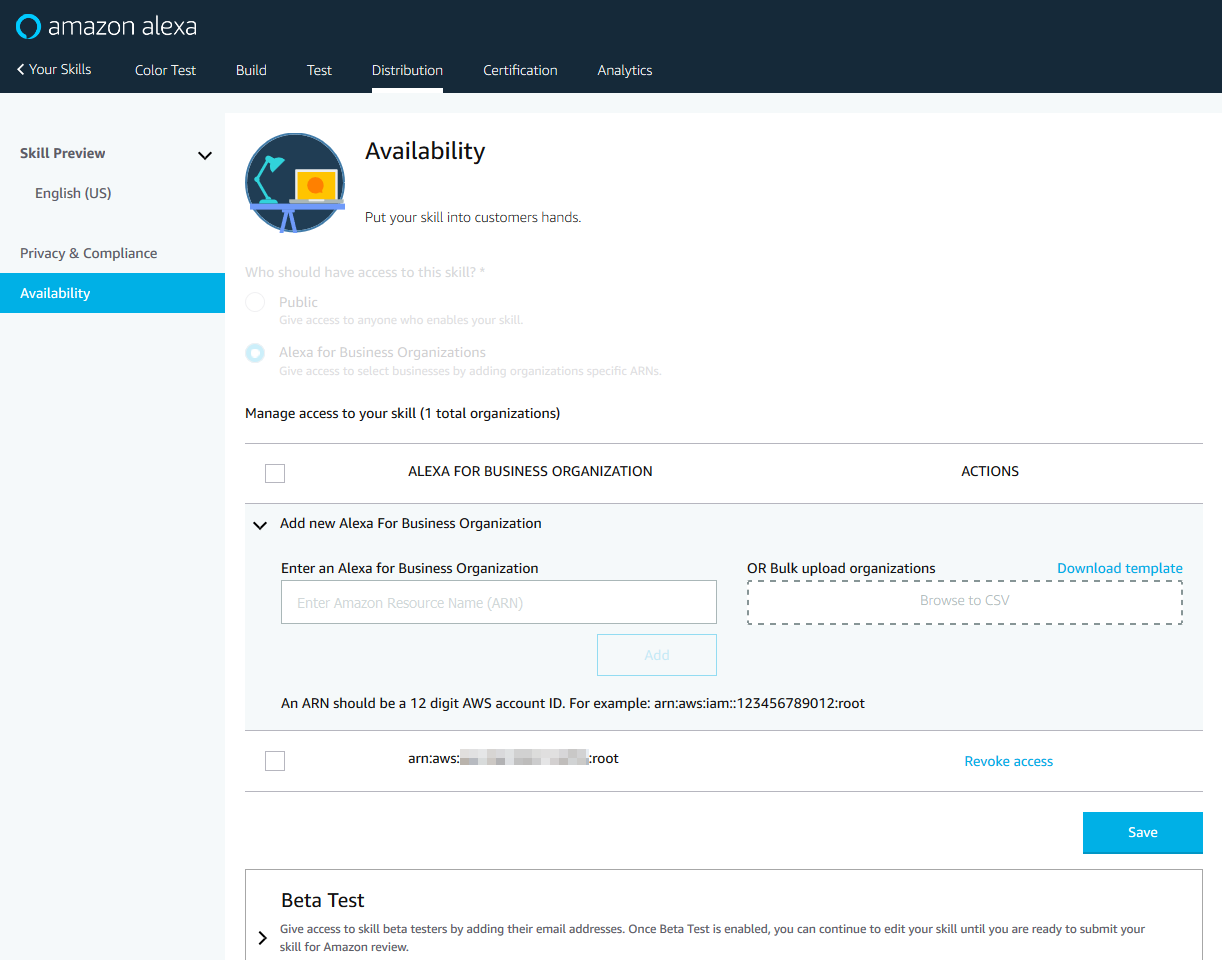Screen dimensions: 1222x960
Task: Click the Save button
Action: [1142, 832]
